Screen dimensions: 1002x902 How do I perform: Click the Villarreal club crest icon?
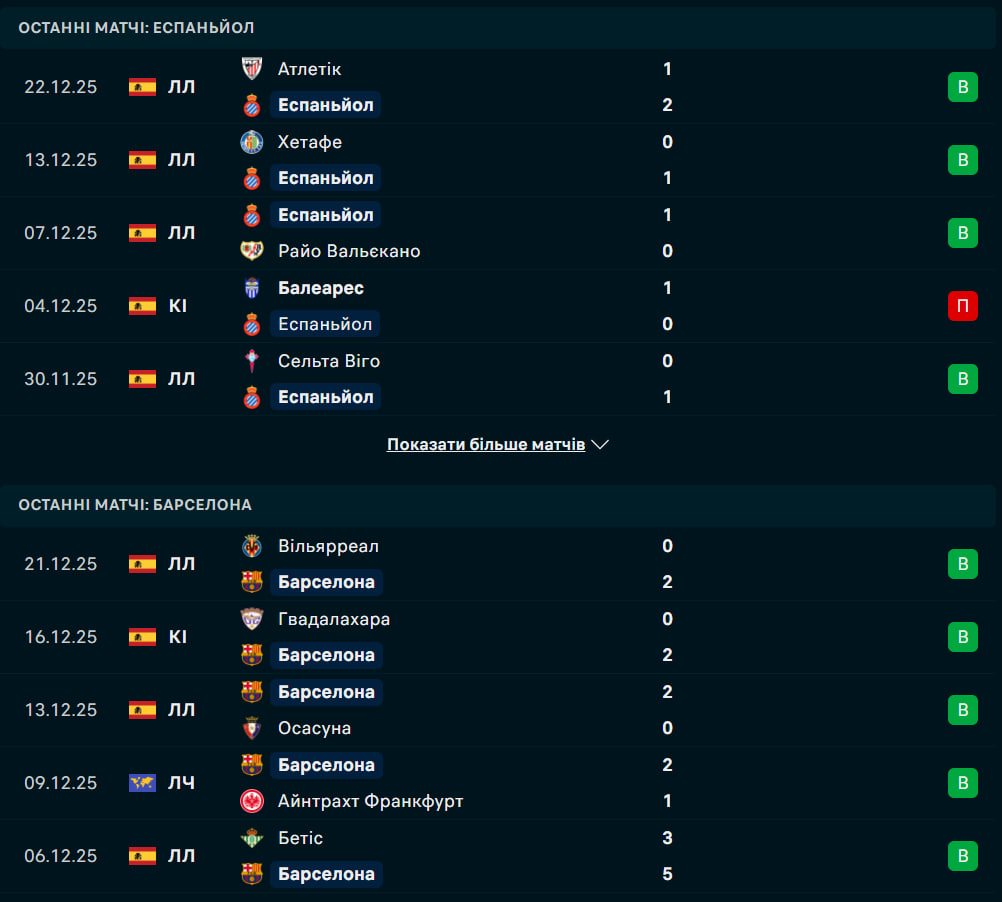252,546
